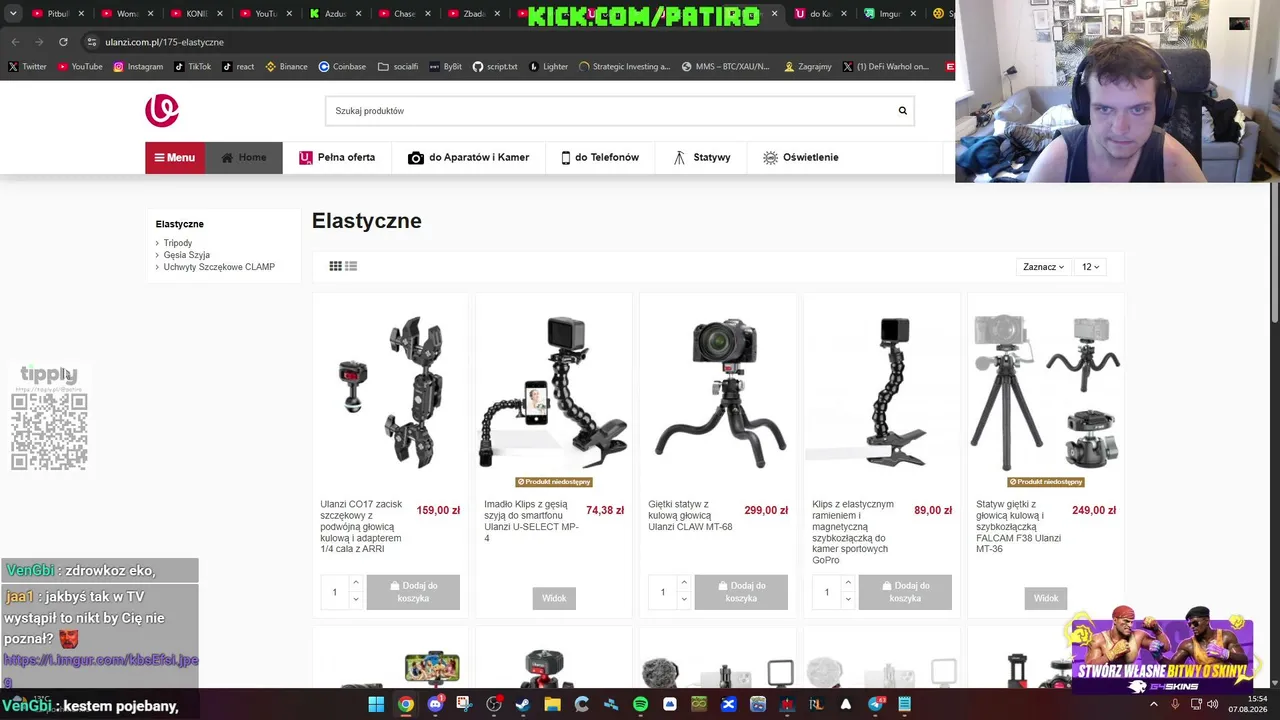
Task: Open the ByBit bookmark
Action: pos(446,67)
